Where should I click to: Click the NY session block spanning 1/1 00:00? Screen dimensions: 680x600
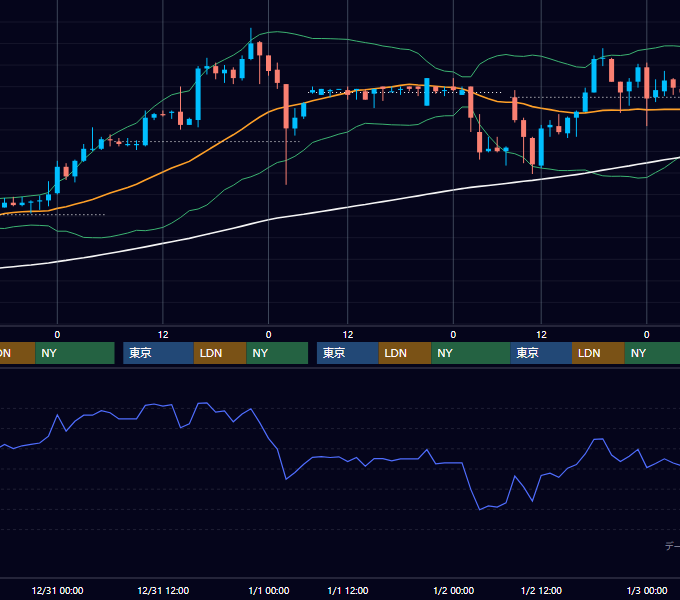277,353
